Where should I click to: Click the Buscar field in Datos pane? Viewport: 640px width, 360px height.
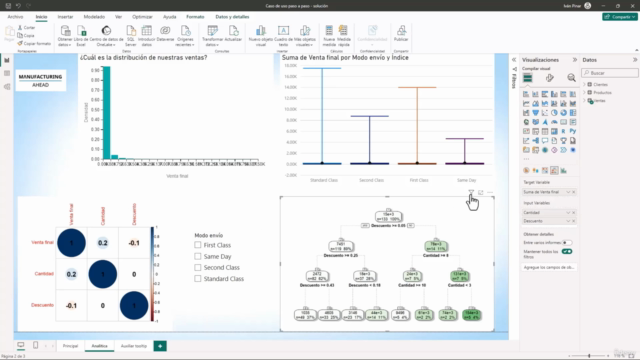tap(610, 73)
